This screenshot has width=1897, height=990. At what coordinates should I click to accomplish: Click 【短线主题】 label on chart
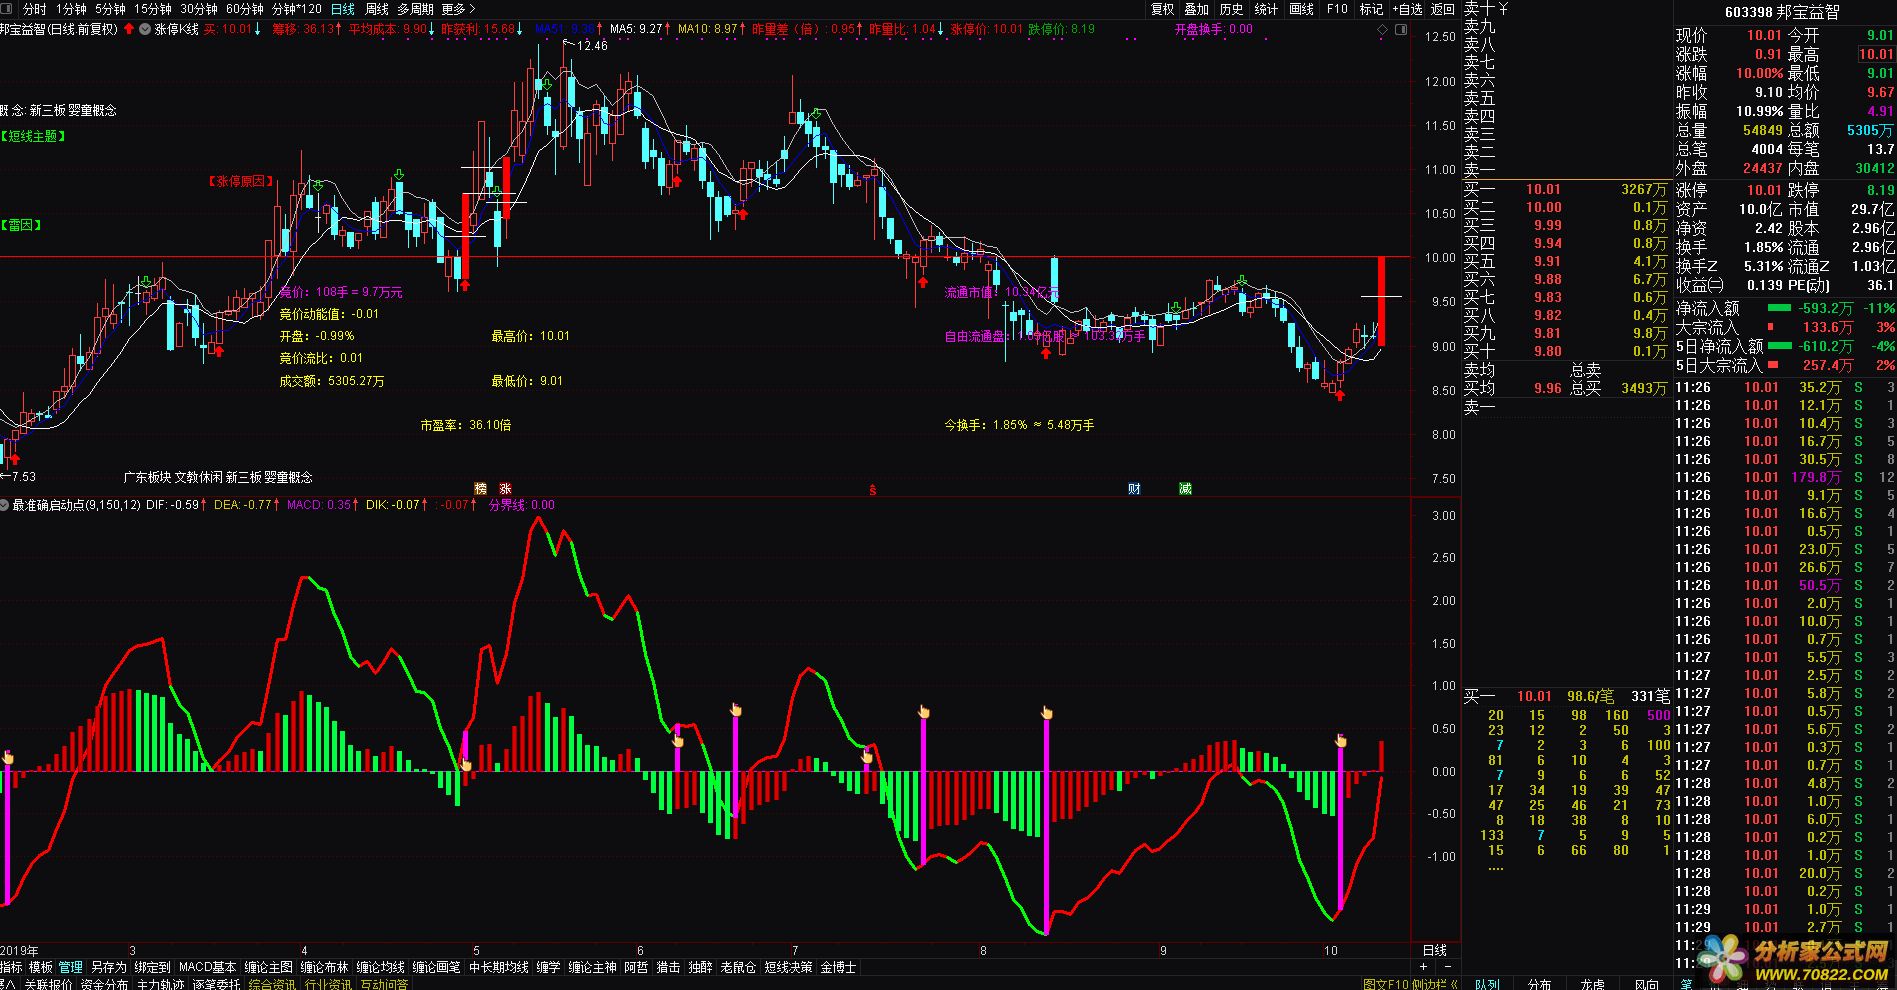pyautogui.click(x=33, y=137)
